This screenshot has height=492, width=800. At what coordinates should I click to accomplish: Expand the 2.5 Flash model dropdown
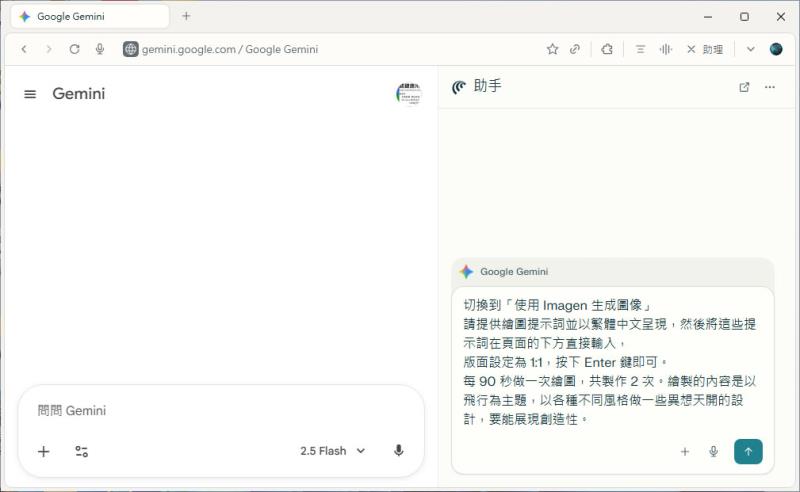pos(333,451)
